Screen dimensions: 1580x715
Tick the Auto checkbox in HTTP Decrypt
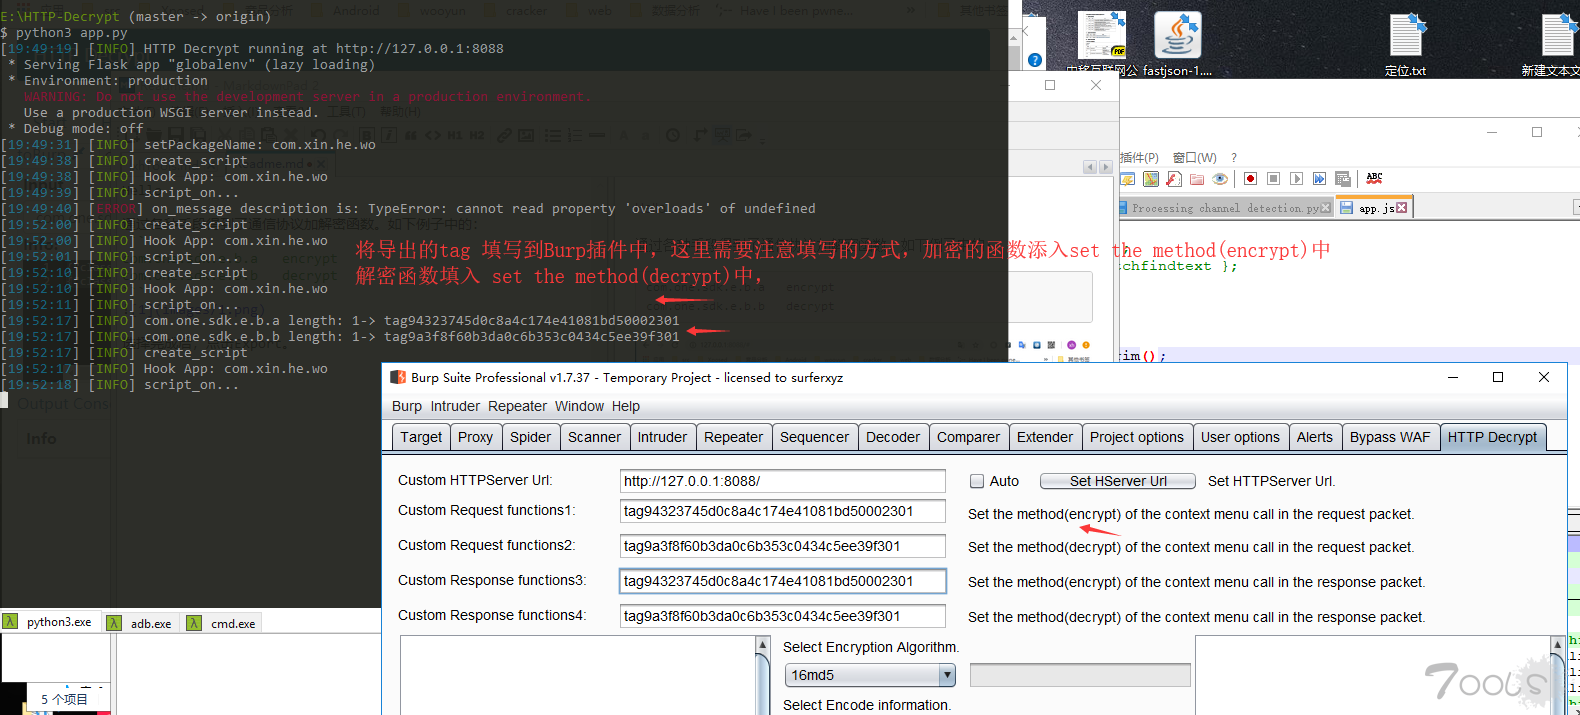tap(977, 481)
